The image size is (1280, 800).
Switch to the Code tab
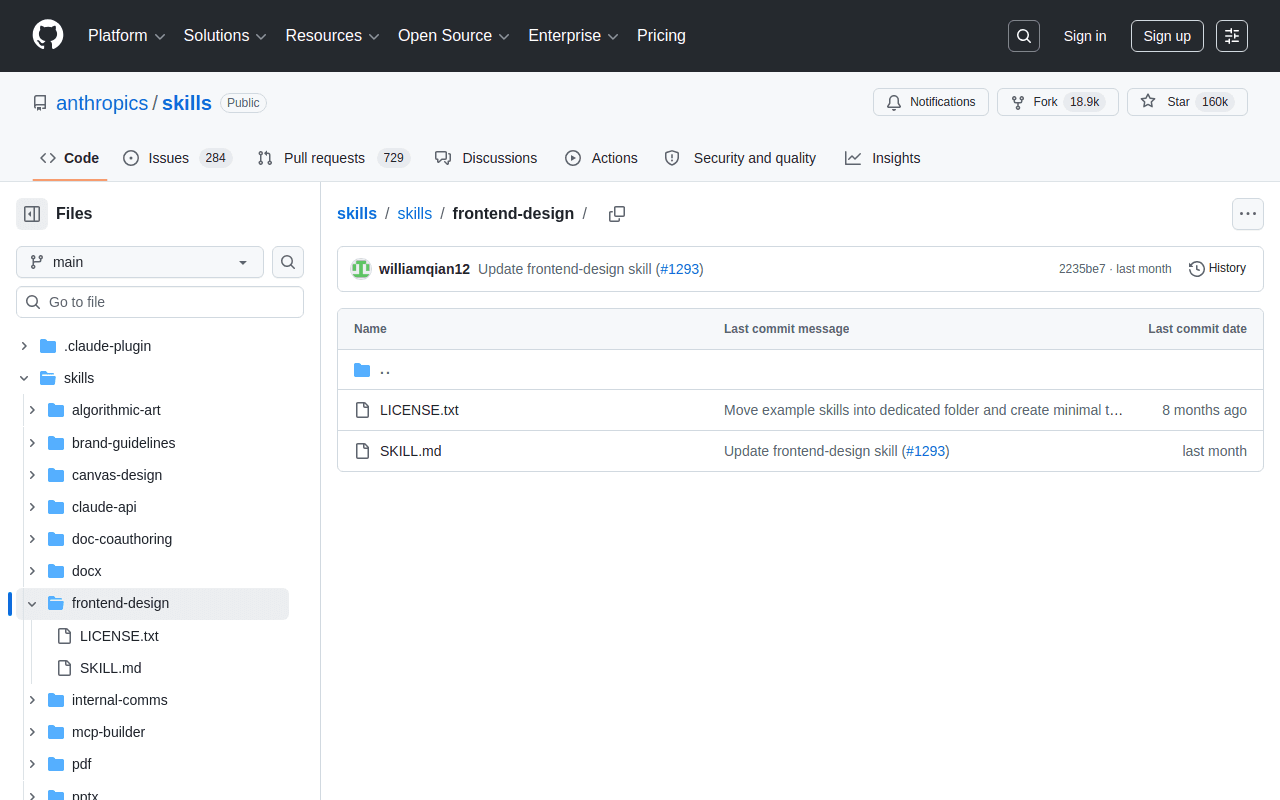point(70,158)
